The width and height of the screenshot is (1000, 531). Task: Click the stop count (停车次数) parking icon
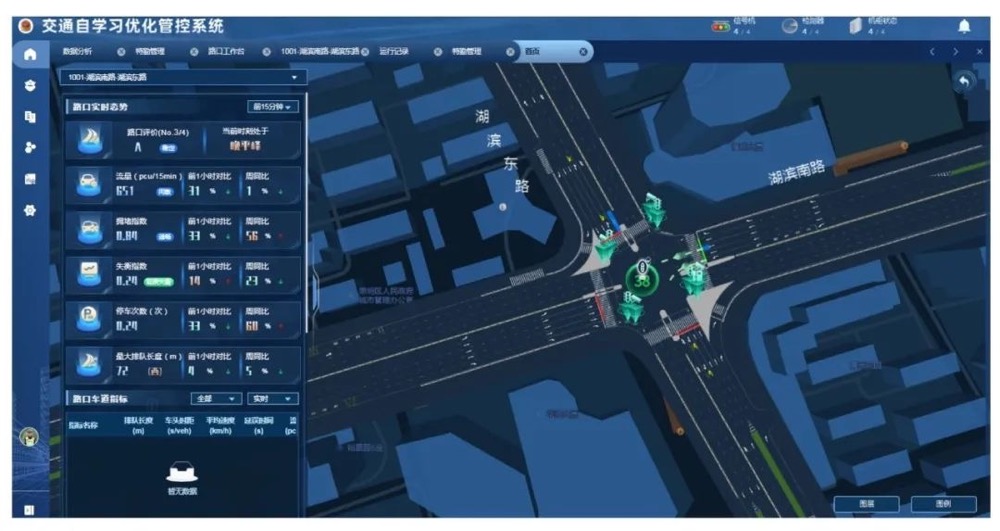click(x=88, y=319)
